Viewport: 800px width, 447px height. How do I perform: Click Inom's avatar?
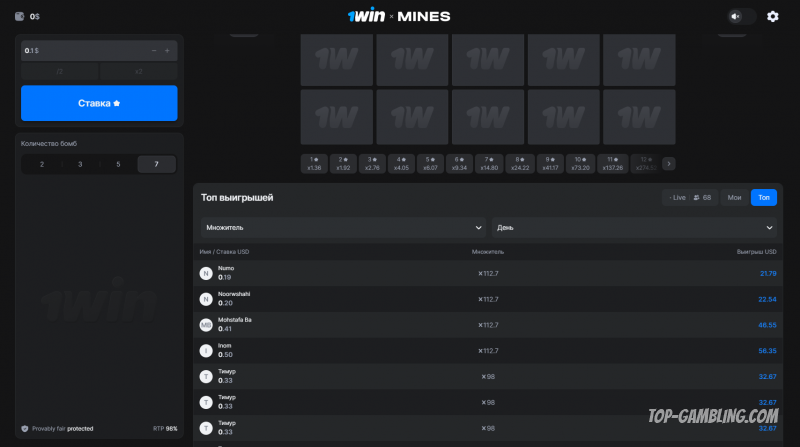coord(206,351)
